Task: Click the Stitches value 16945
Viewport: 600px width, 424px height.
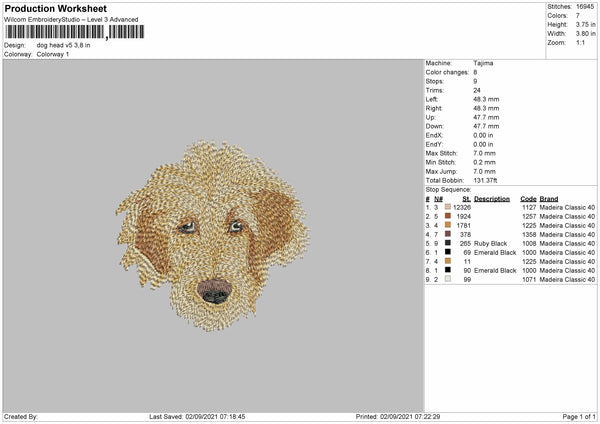Action: point(585,7)
